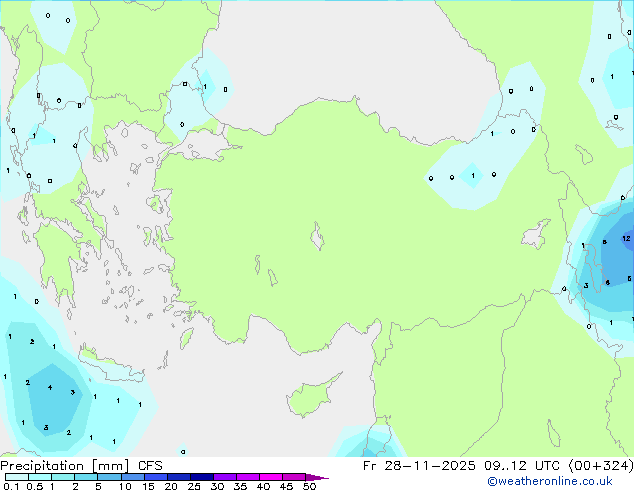Screen dimensions: 634x490
Task: Click the 35–40 mm legend swatch
Action: click(x=248, y=477)
